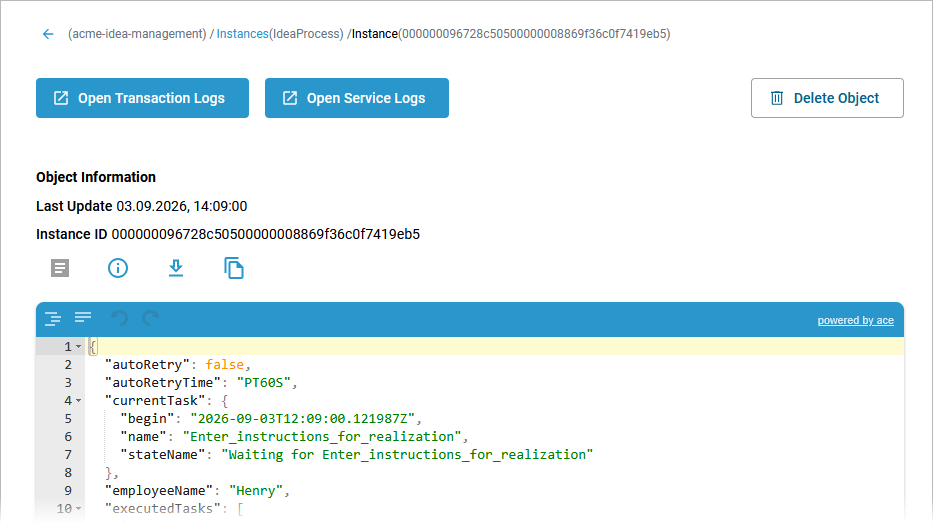The height and width of the screenshot is (524, 933).
Task: Click the false value of autoRetry
Action: tap(224, 365)
